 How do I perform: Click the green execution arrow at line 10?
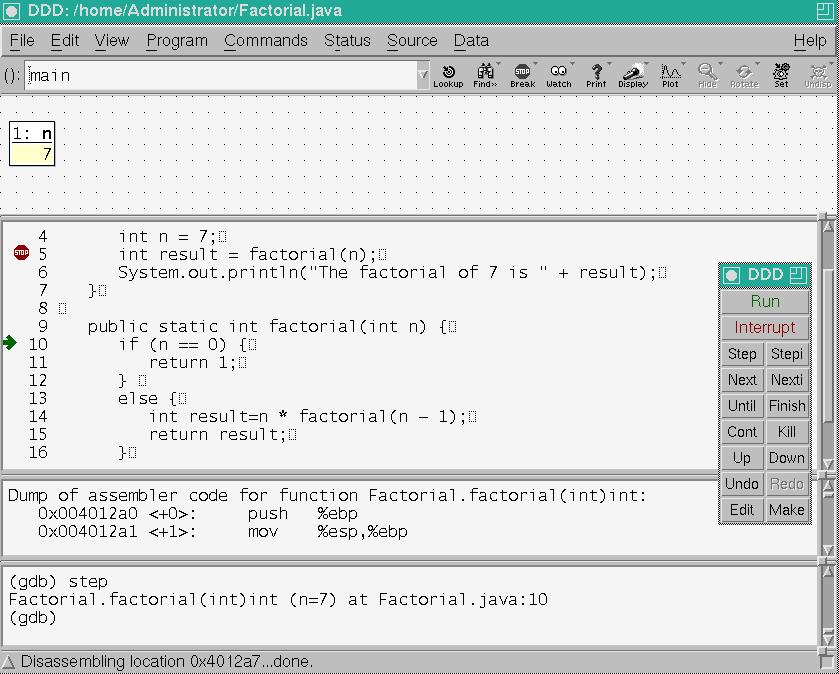click(10, 342)
